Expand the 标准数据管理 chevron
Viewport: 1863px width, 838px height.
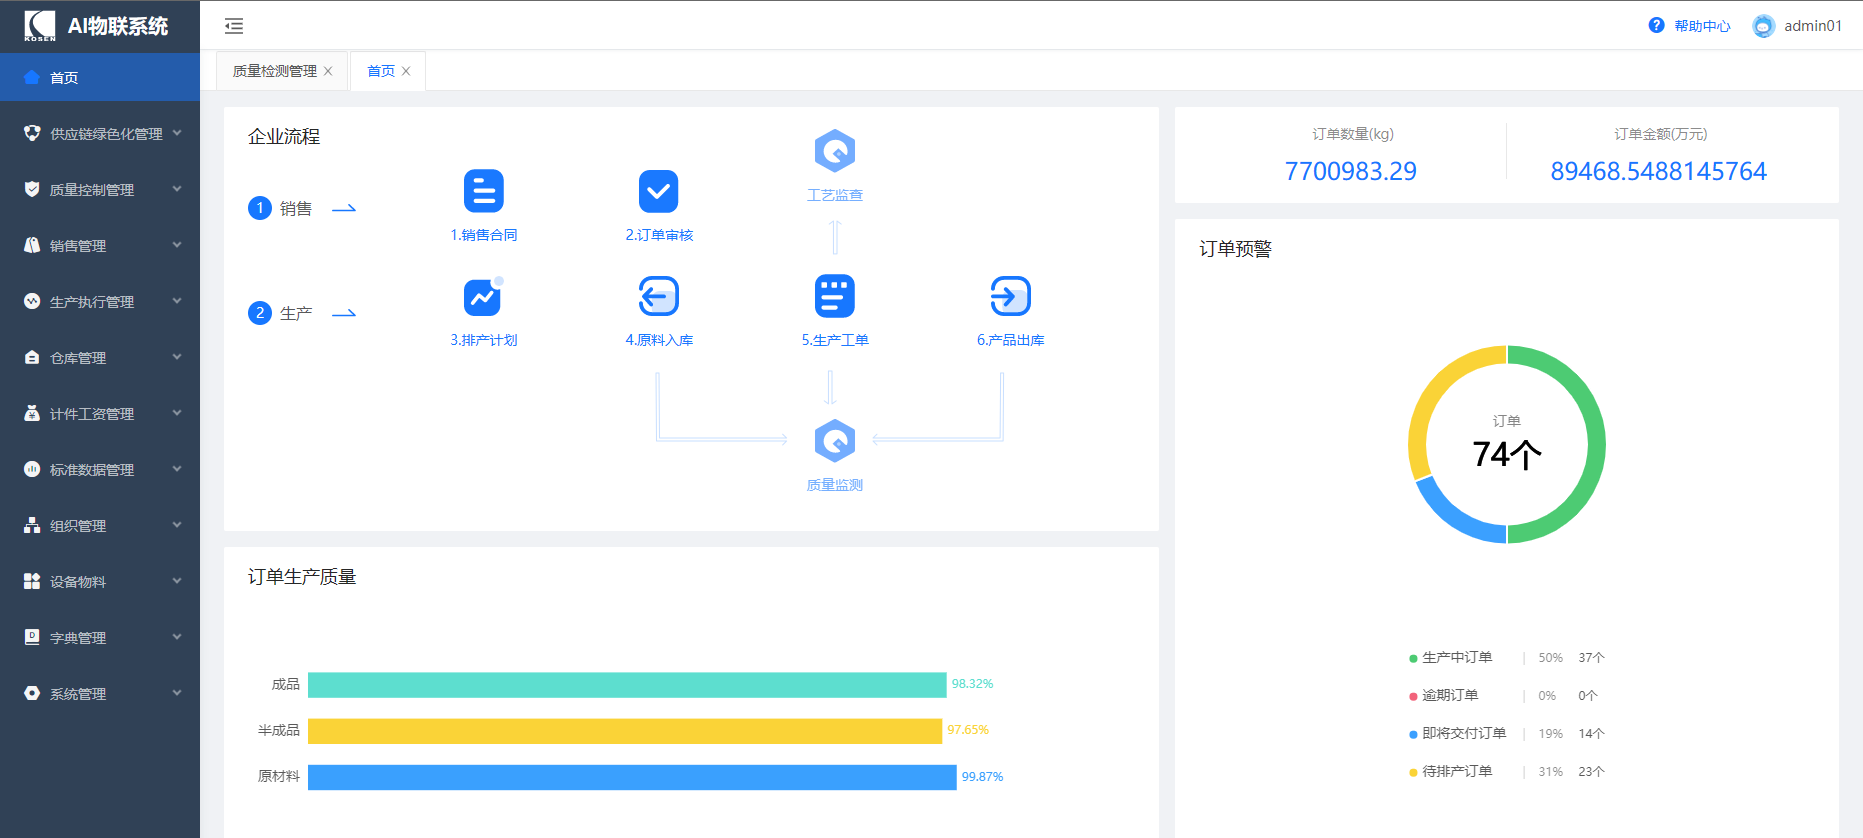tap(177, 469)
